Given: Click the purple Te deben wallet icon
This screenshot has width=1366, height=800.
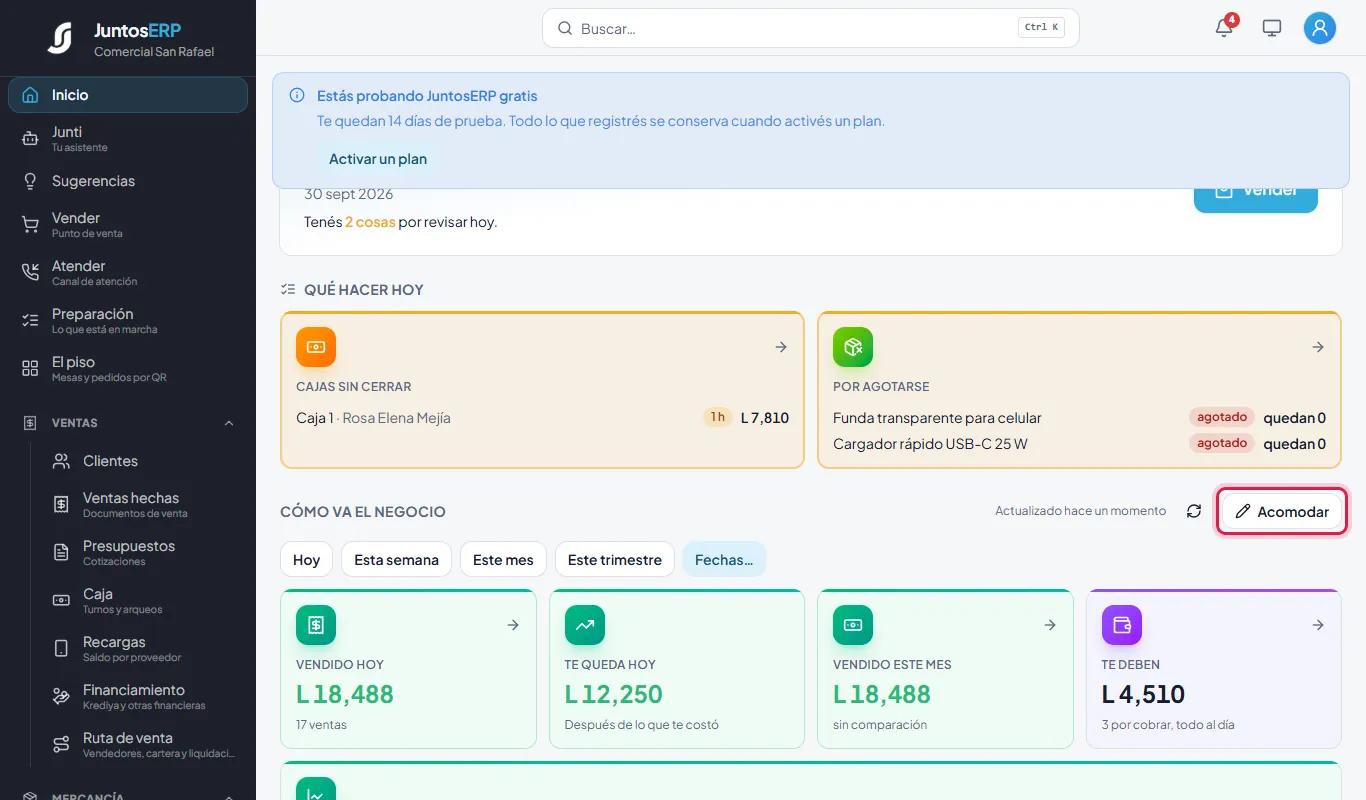Looking at the screenshot, I should click(1122, 625).
